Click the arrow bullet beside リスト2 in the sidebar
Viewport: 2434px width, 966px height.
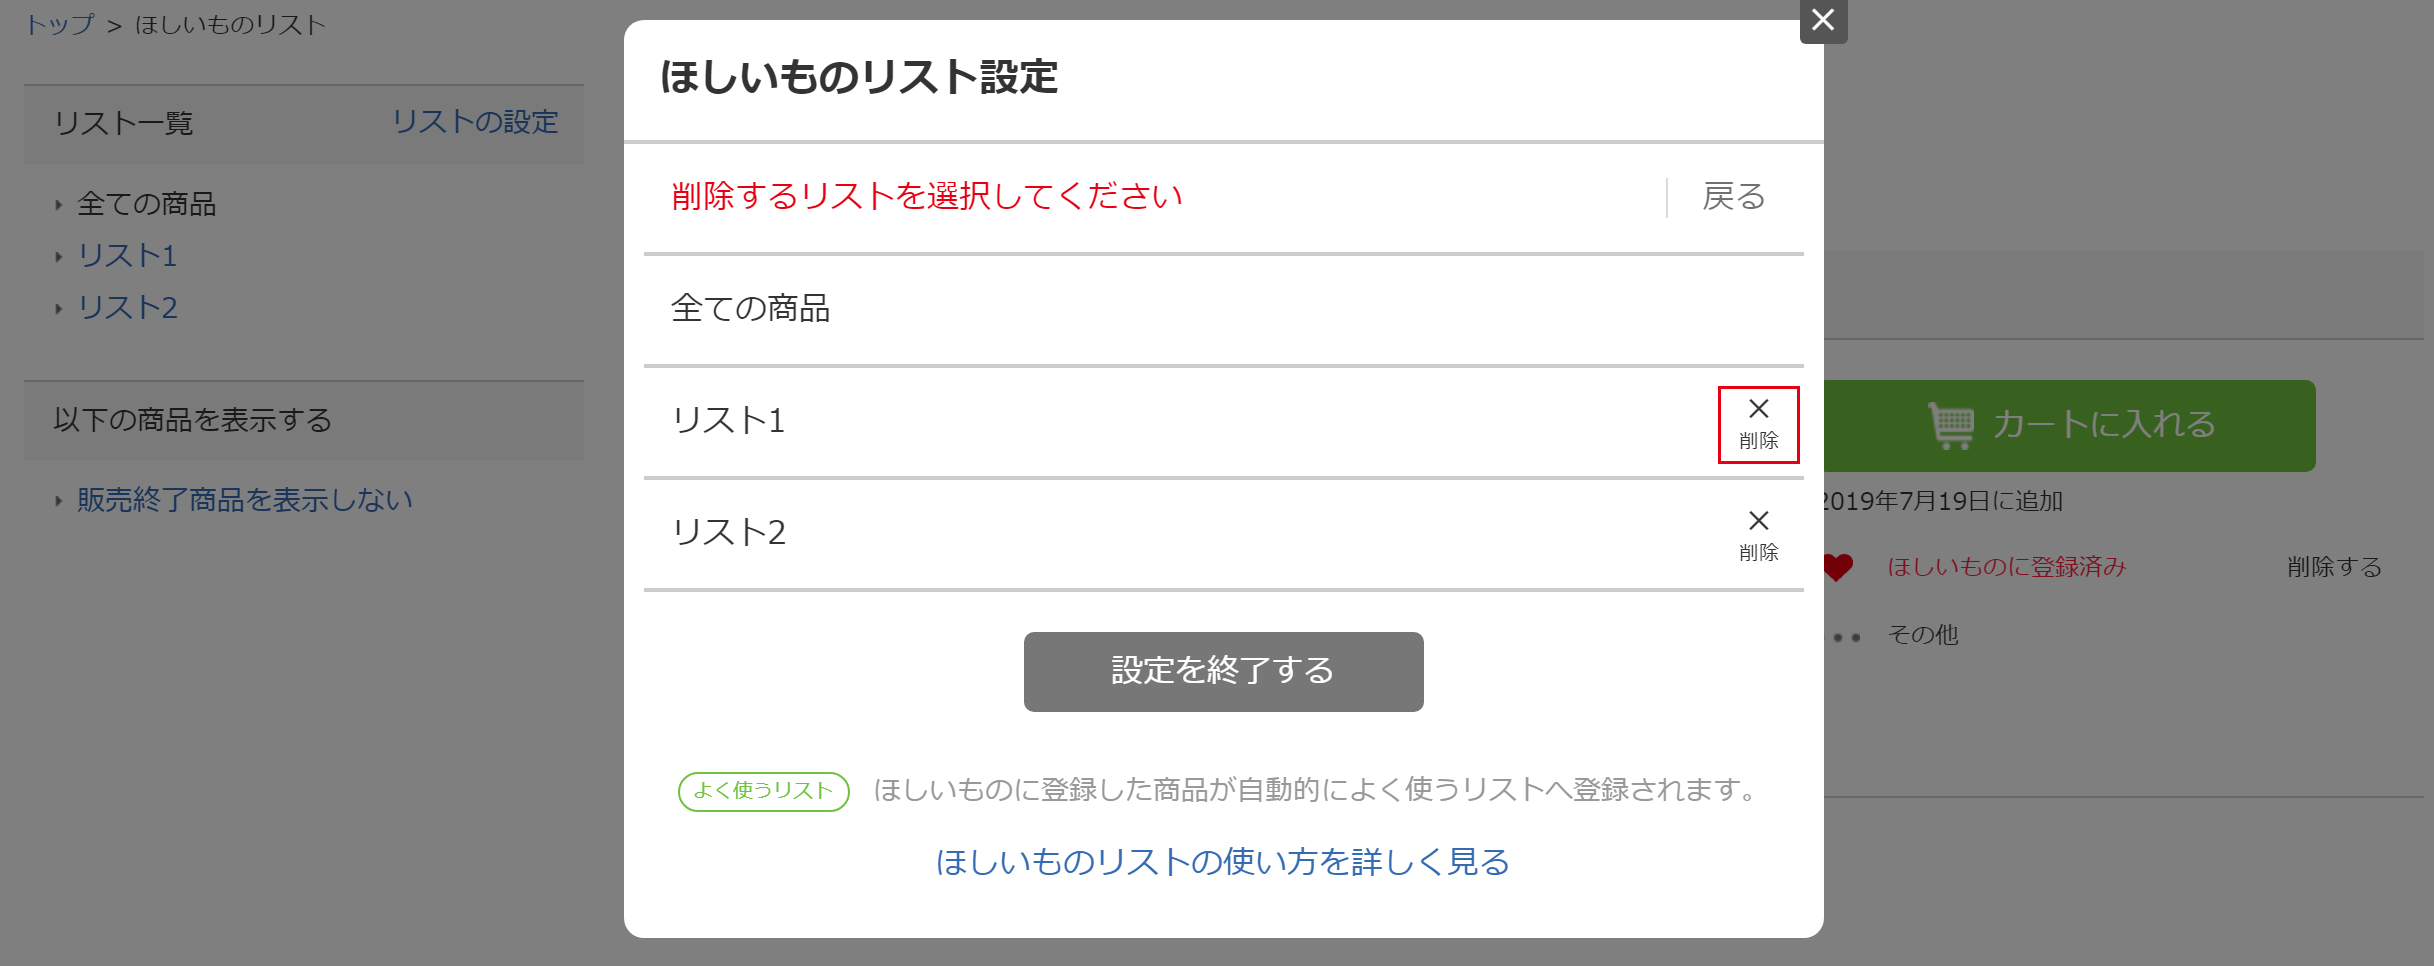point(58,309)
